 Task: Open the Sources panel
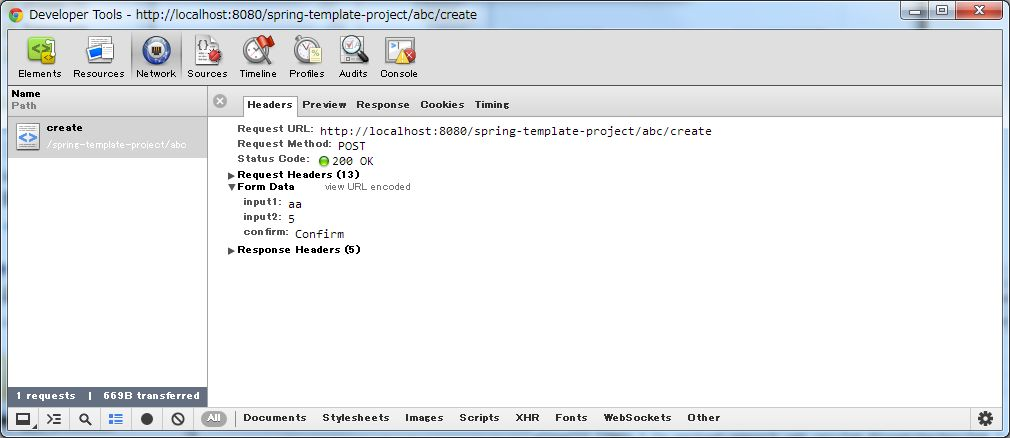[207, 57]
